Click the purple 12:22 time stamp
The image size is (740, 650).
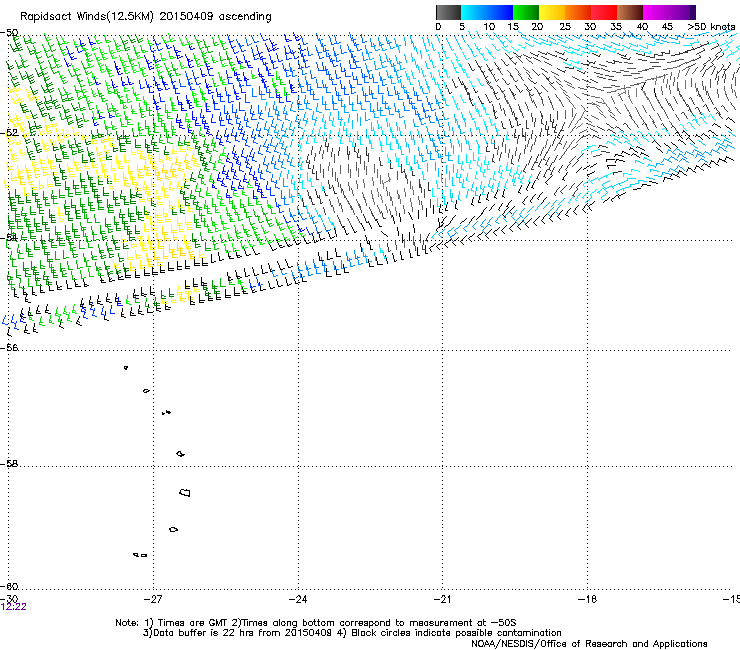(x=14, y=607)
